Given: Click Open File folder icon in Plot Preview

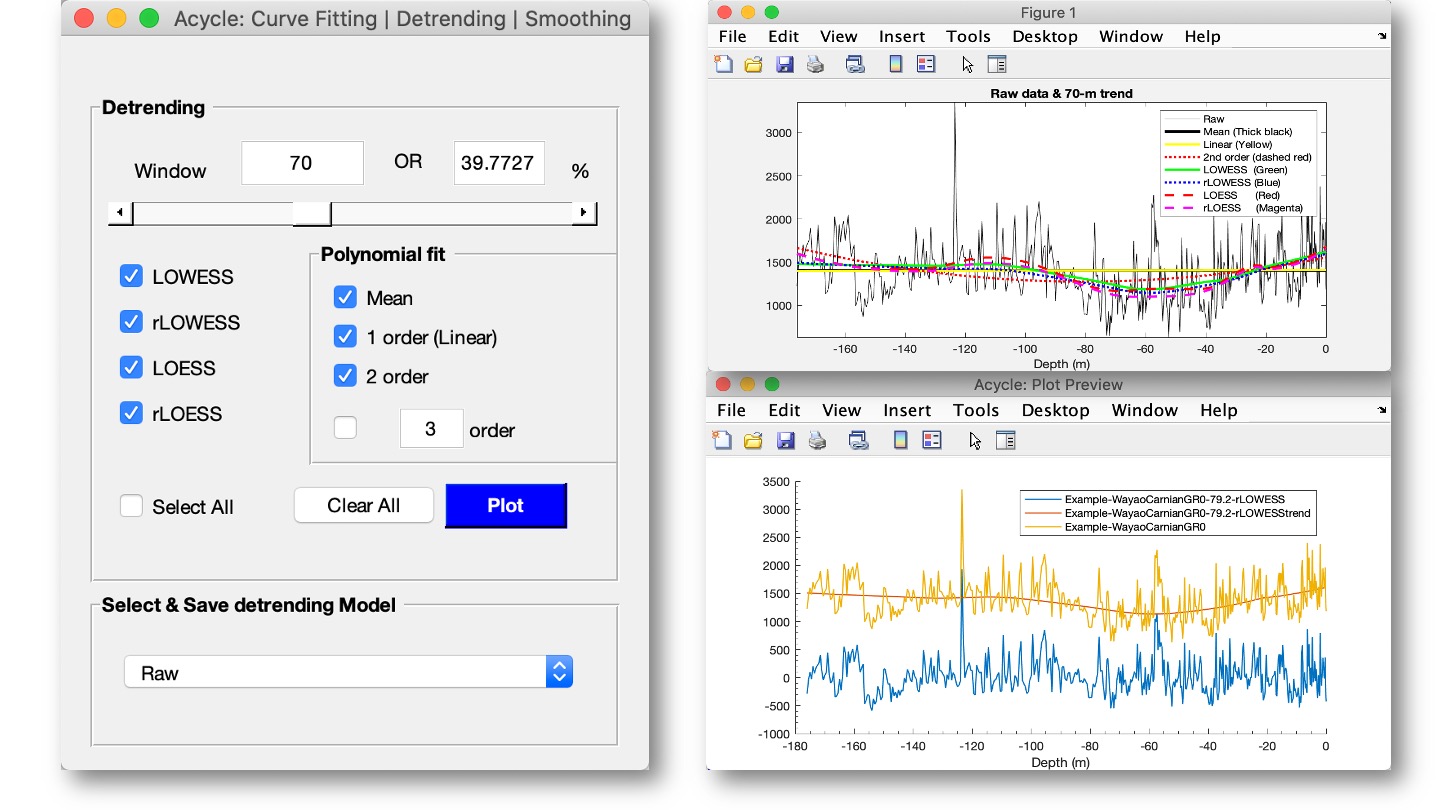Looking at the screenshot, I should [x=754, y=439].
